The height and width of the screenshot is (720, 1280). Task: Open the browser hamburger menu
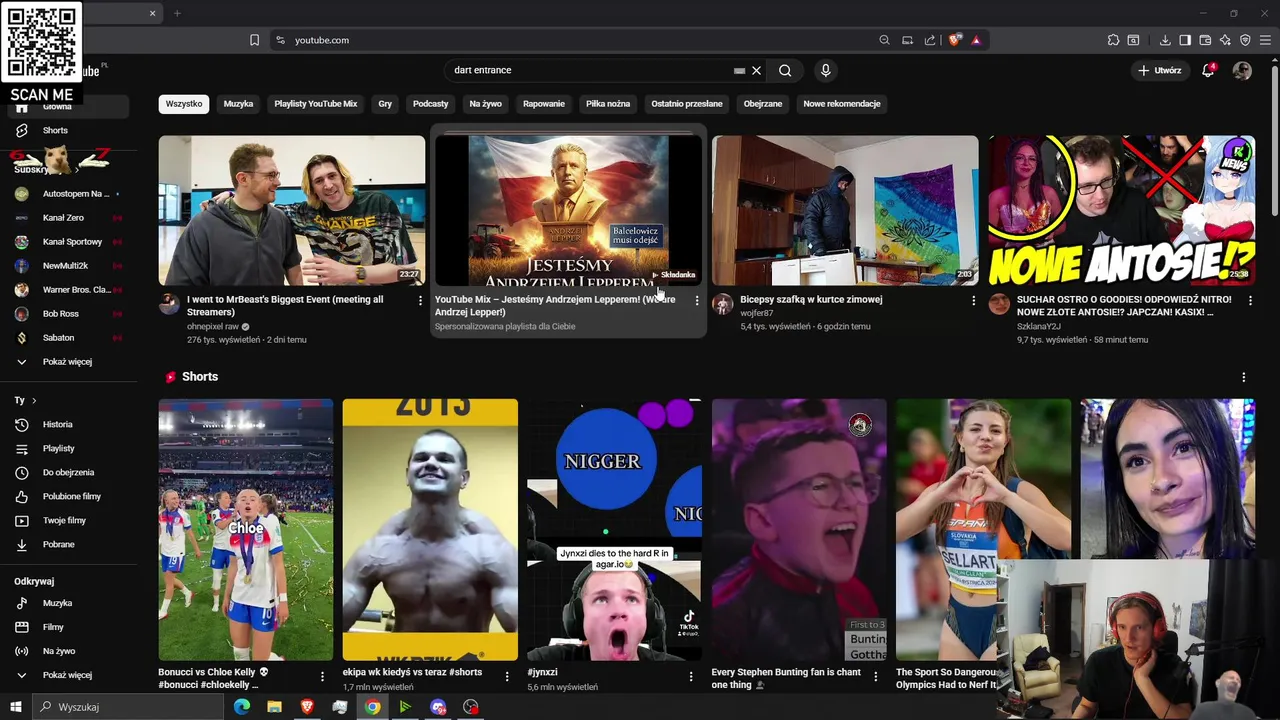point(1265,40)
